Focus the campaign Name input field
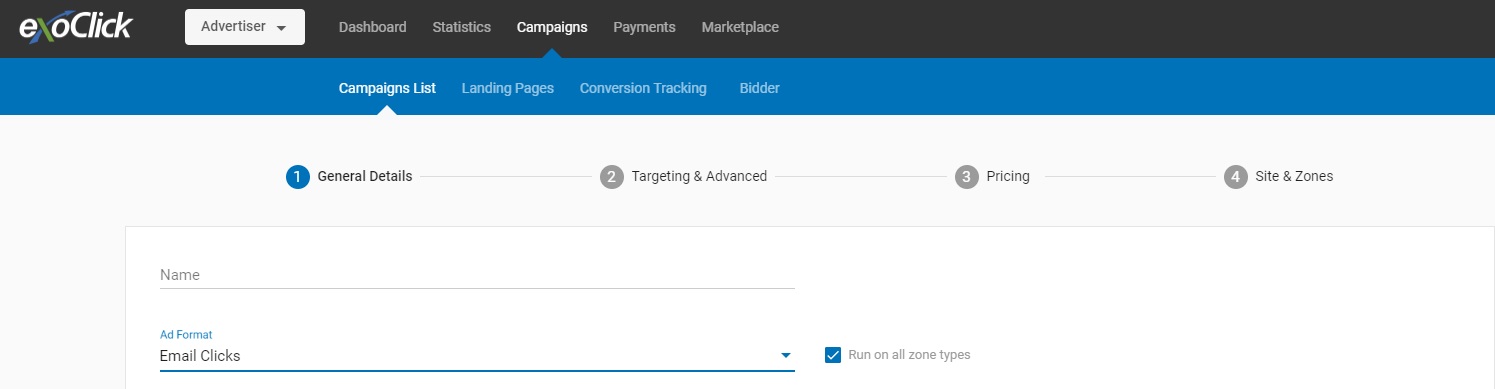The width and height of the screenshot is (1495, 389). [477, 275]
